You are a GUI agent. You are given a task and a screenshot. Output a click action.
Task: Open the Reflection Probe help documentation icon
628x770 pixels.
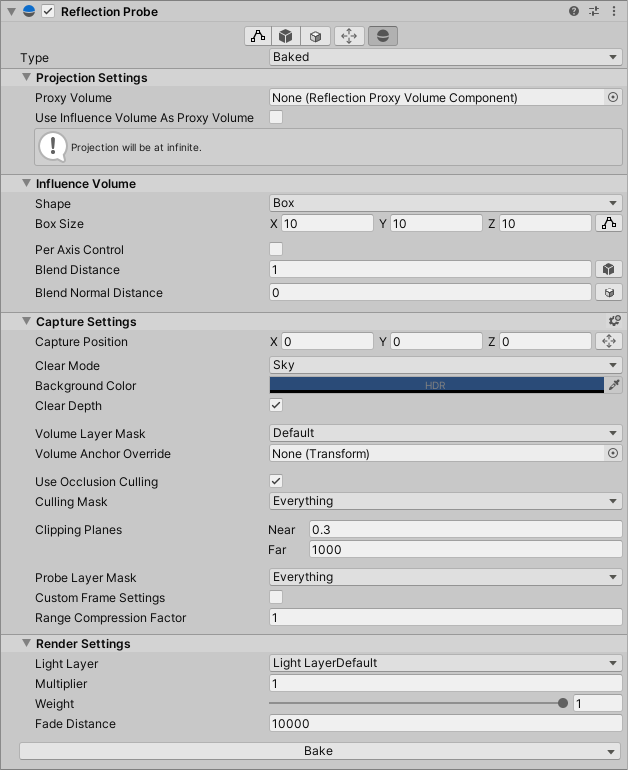(x=574, y=11)
